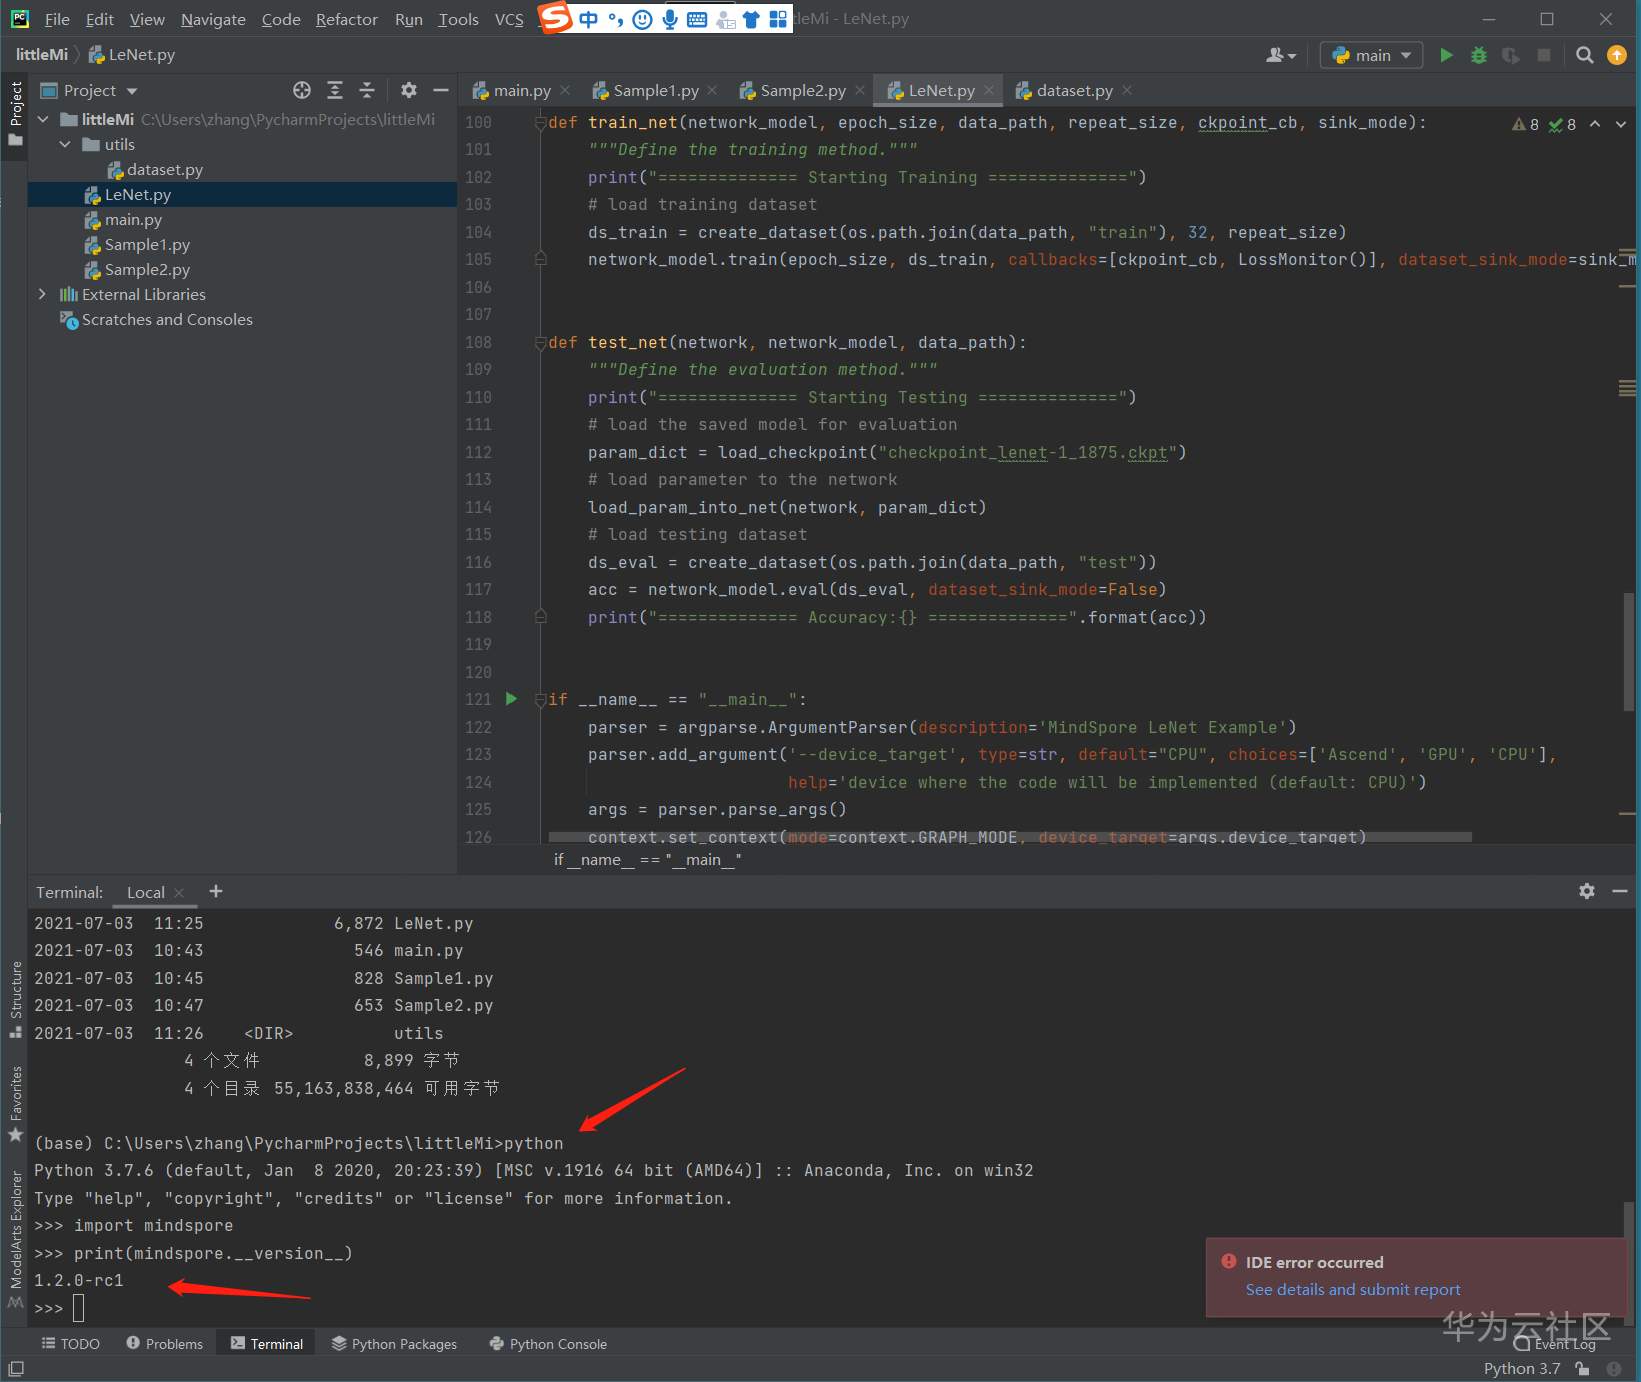Collapse all items in Project panel
This screenshot has height=1382, width=1641.
pyautogui.click(x=367, y=90)
